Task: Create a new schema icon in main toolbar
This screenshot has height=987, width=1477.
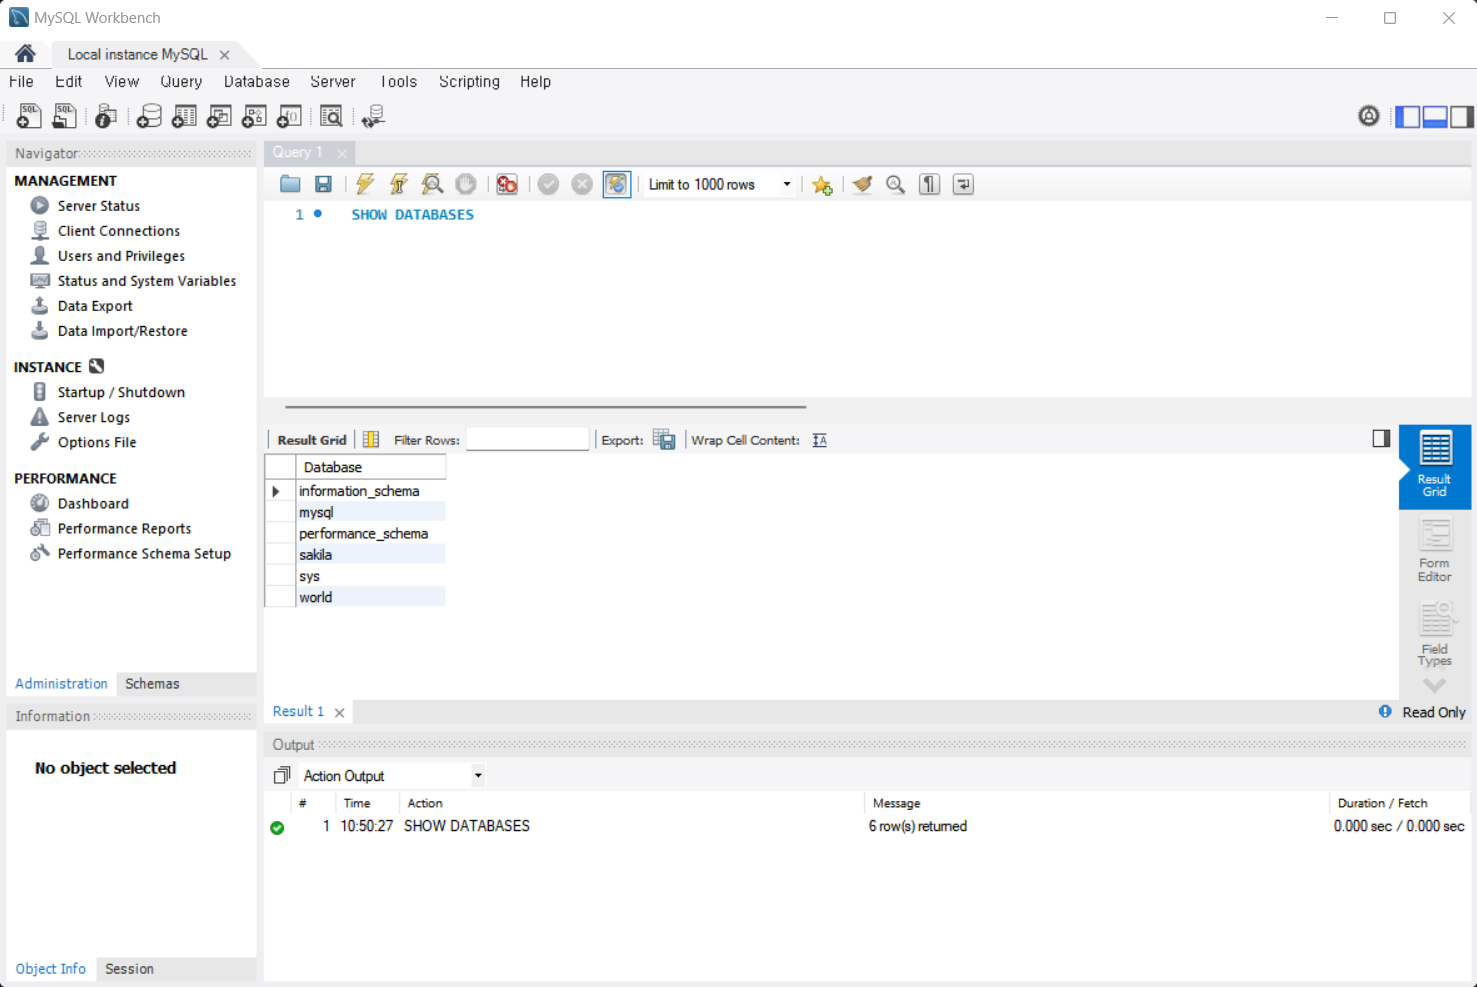Action: point(149,116)
